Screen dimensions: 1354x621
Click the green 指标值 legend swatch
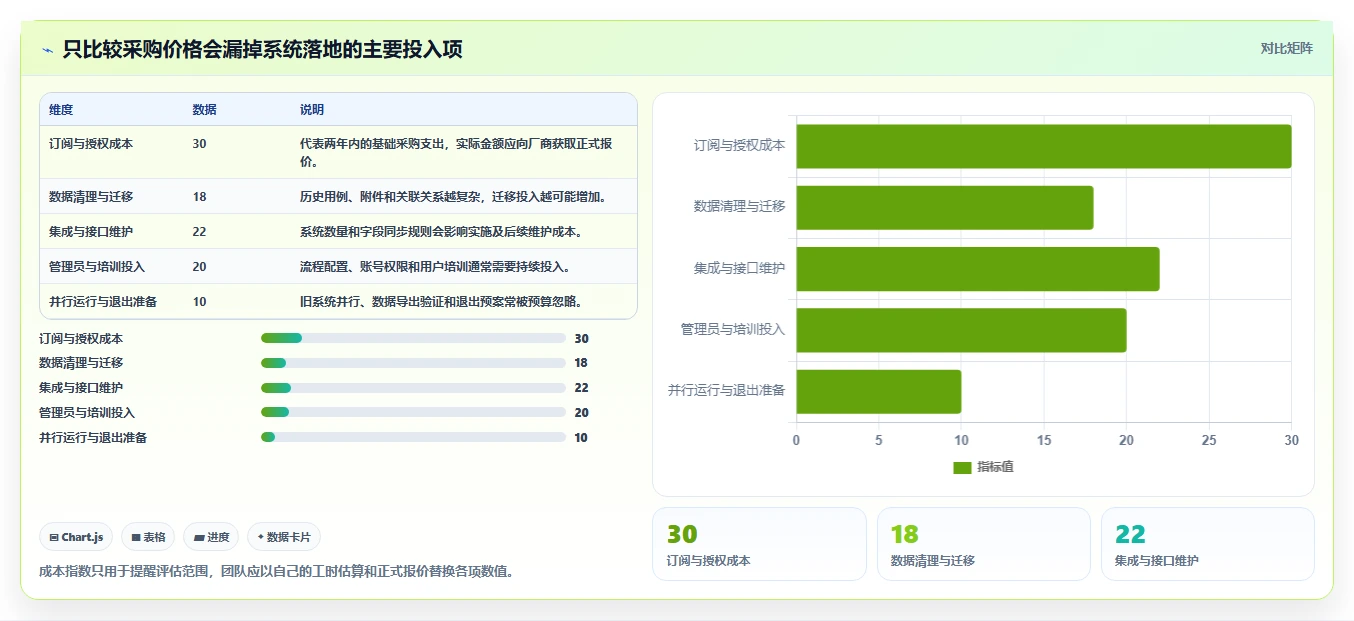click(x=962, y=467)
